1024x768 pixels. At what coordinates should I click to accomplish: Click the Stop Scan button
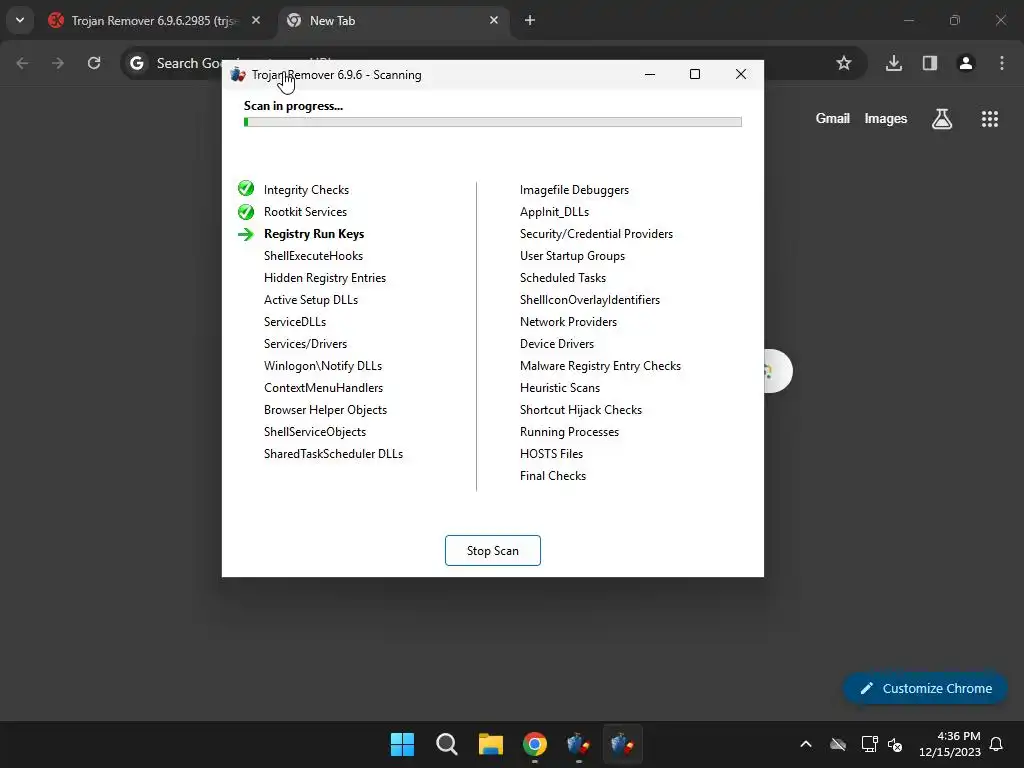tap(492, 551)
